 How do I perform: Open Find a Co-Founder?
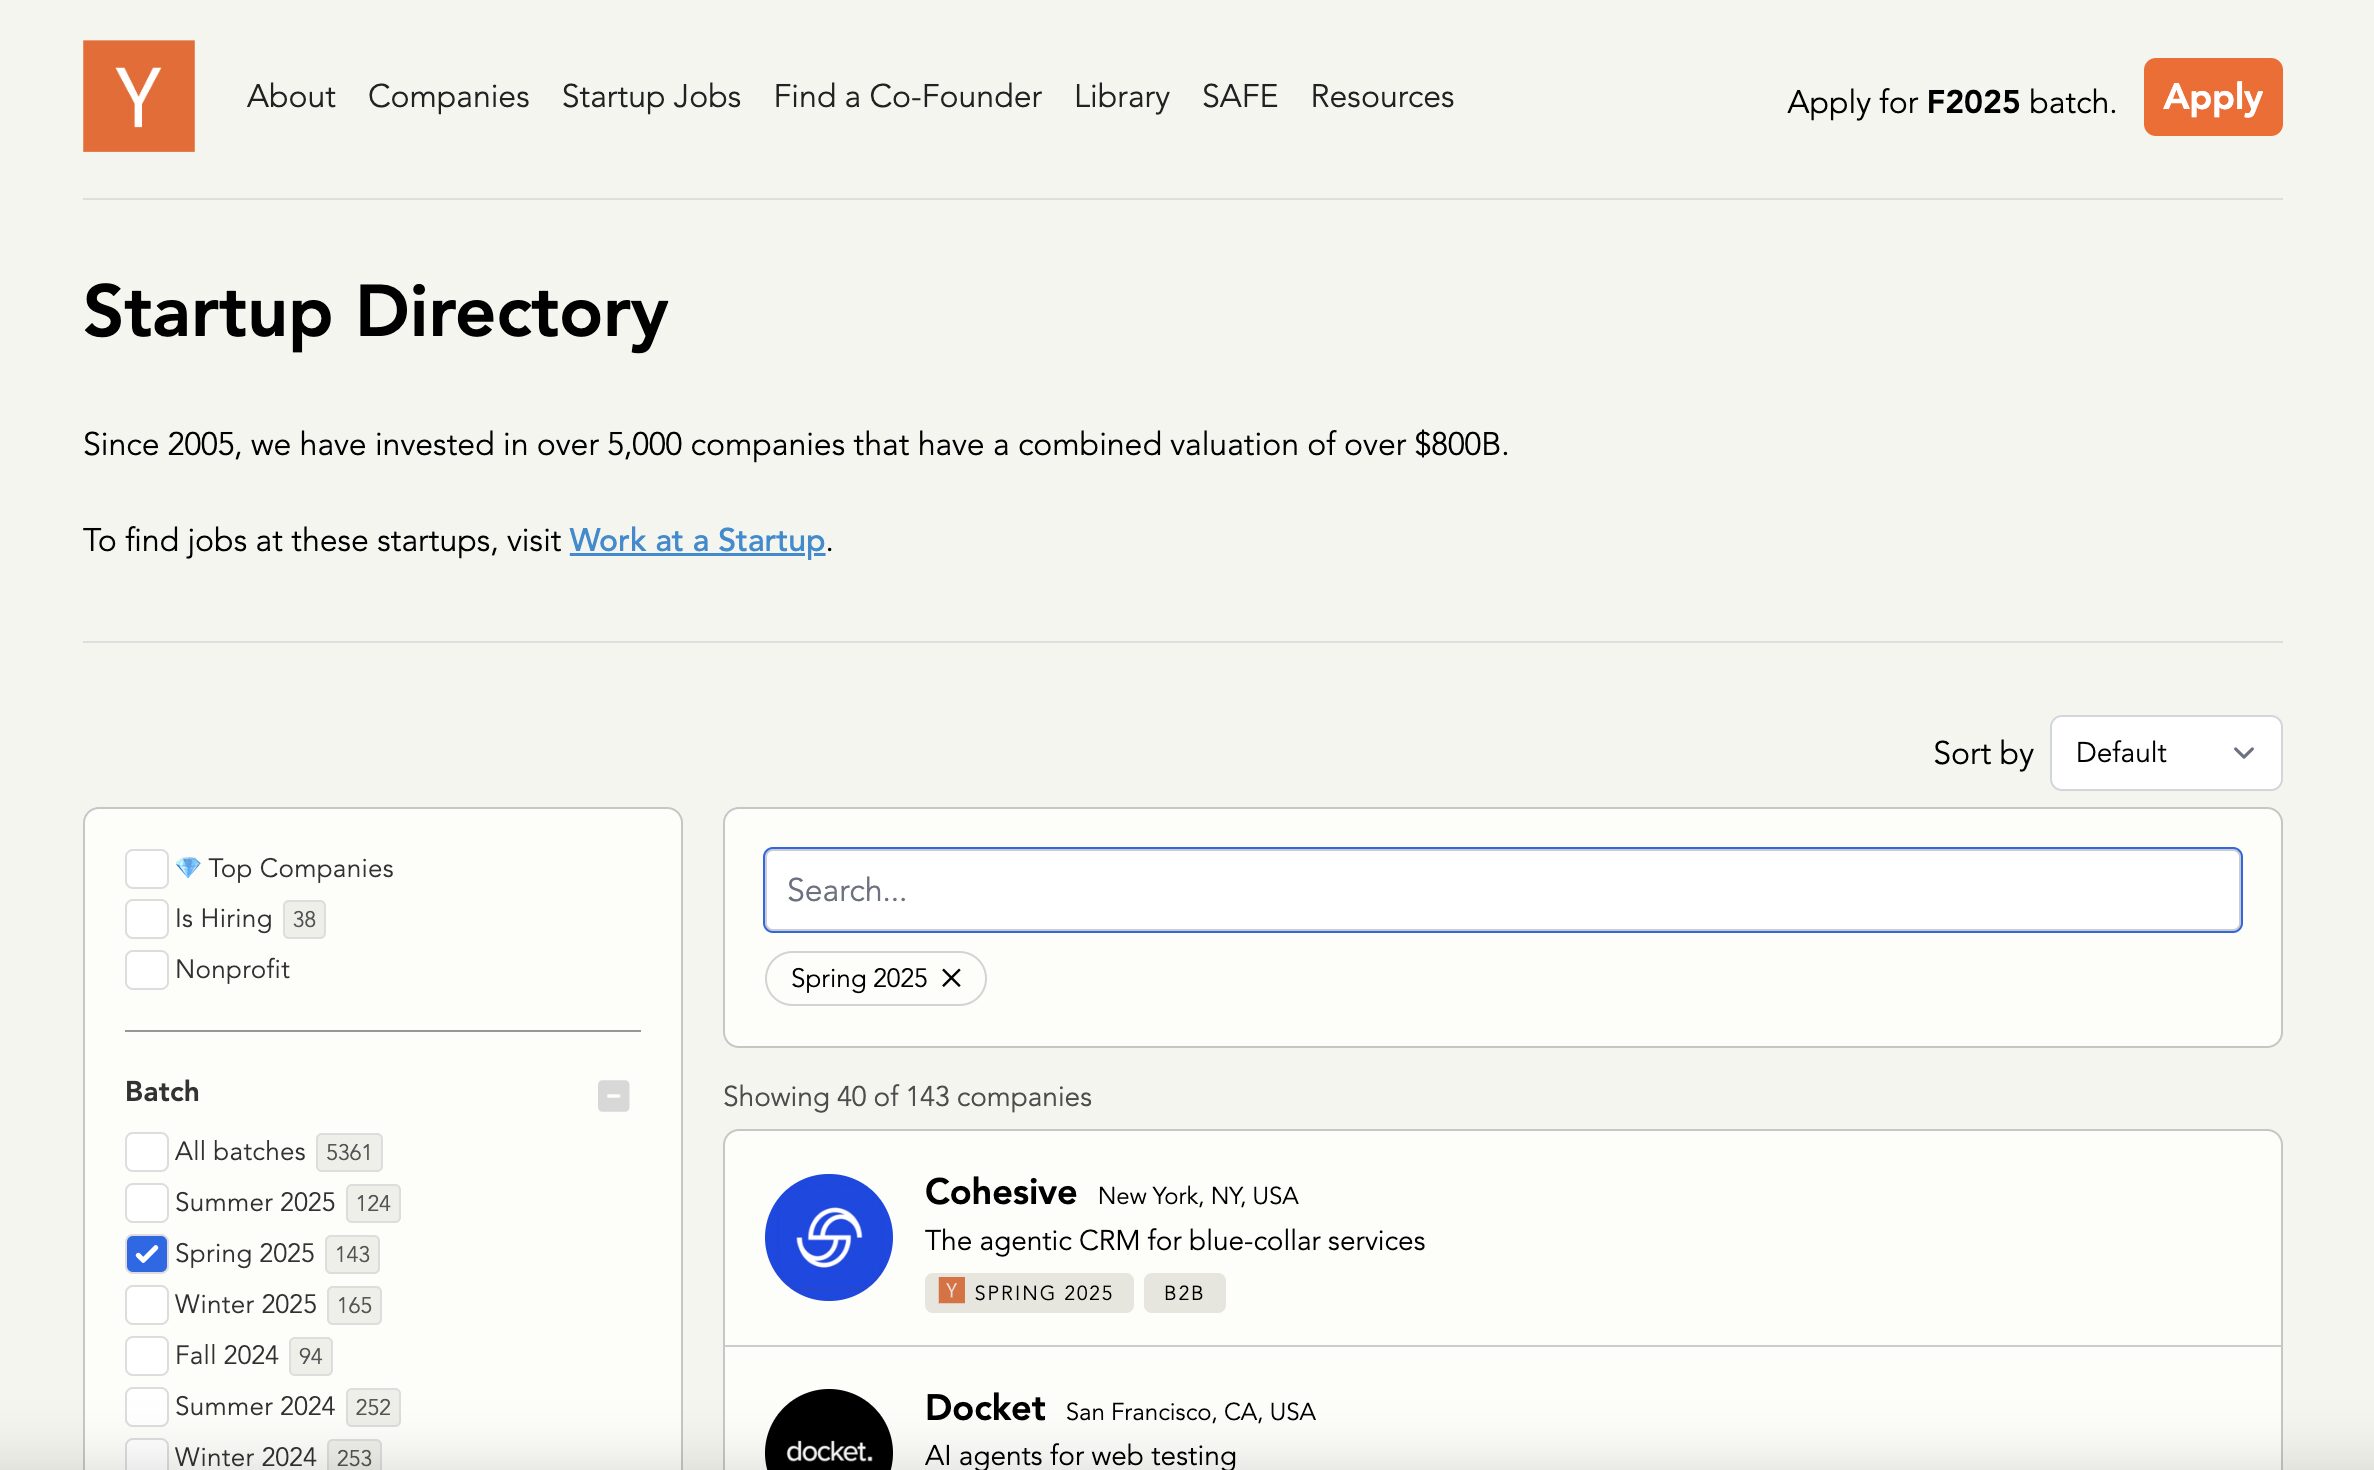coord(907,96)
